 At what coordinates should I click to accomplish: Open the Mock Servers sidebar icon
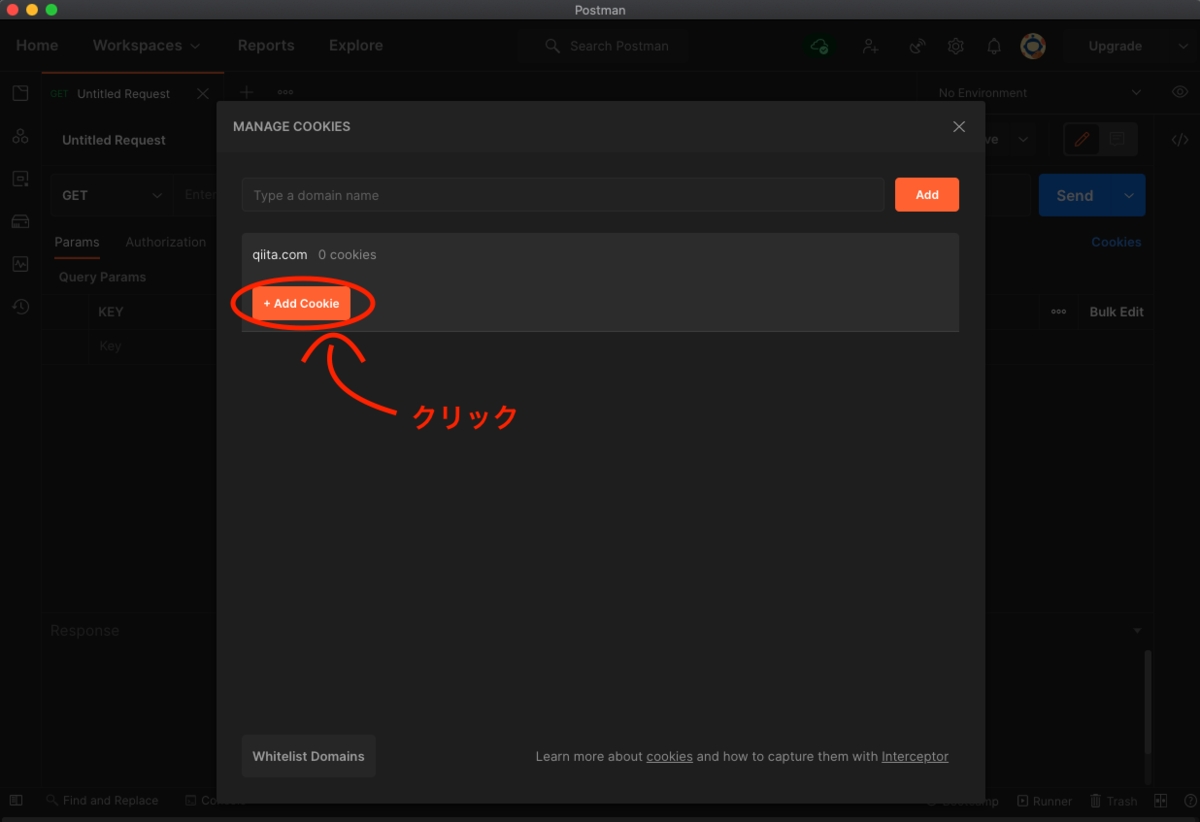(20, 221)
